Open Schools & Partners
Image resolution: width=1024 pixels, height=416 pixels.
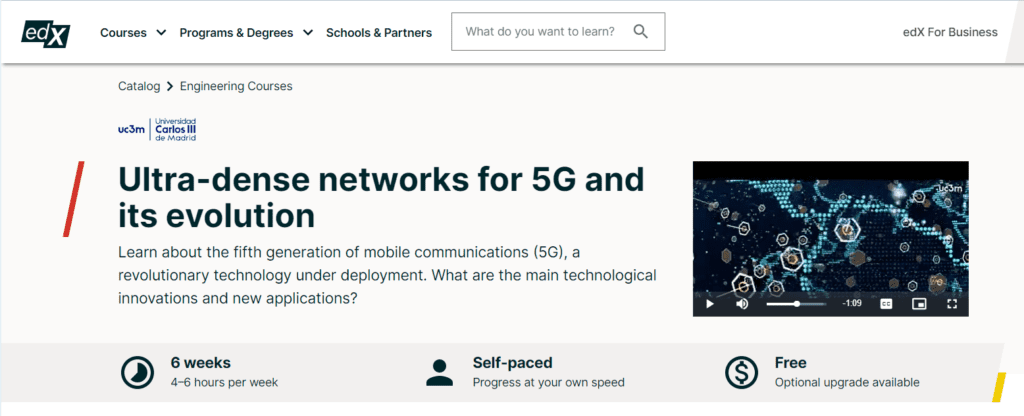tap(379, 33)
